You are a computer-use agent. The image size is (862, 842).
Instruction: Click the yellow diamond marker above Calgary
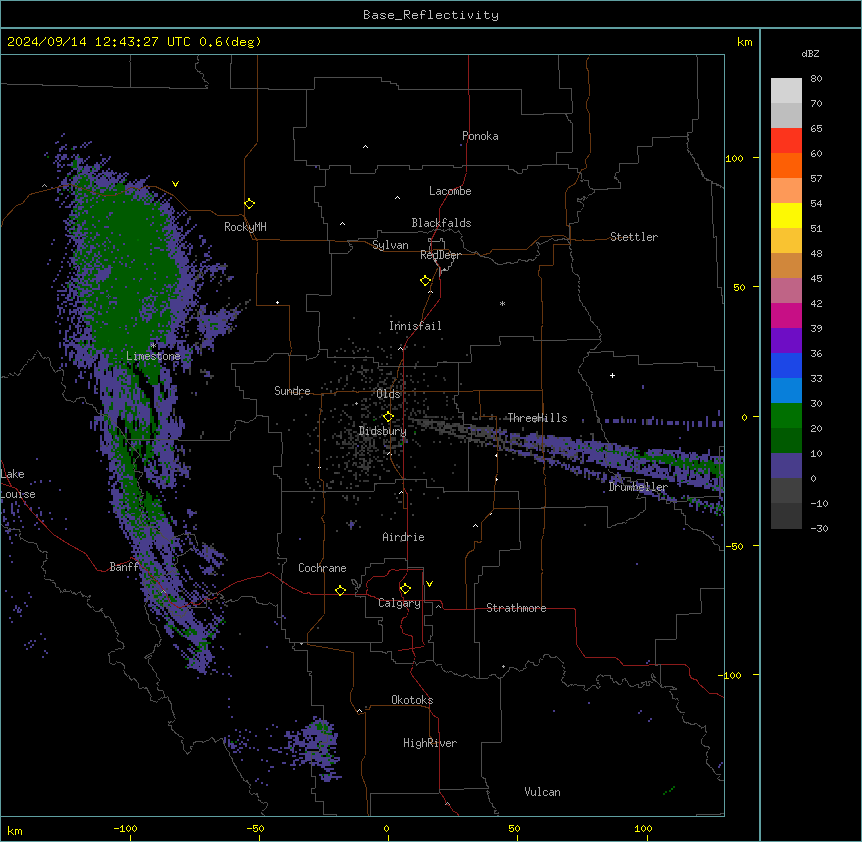405,589
